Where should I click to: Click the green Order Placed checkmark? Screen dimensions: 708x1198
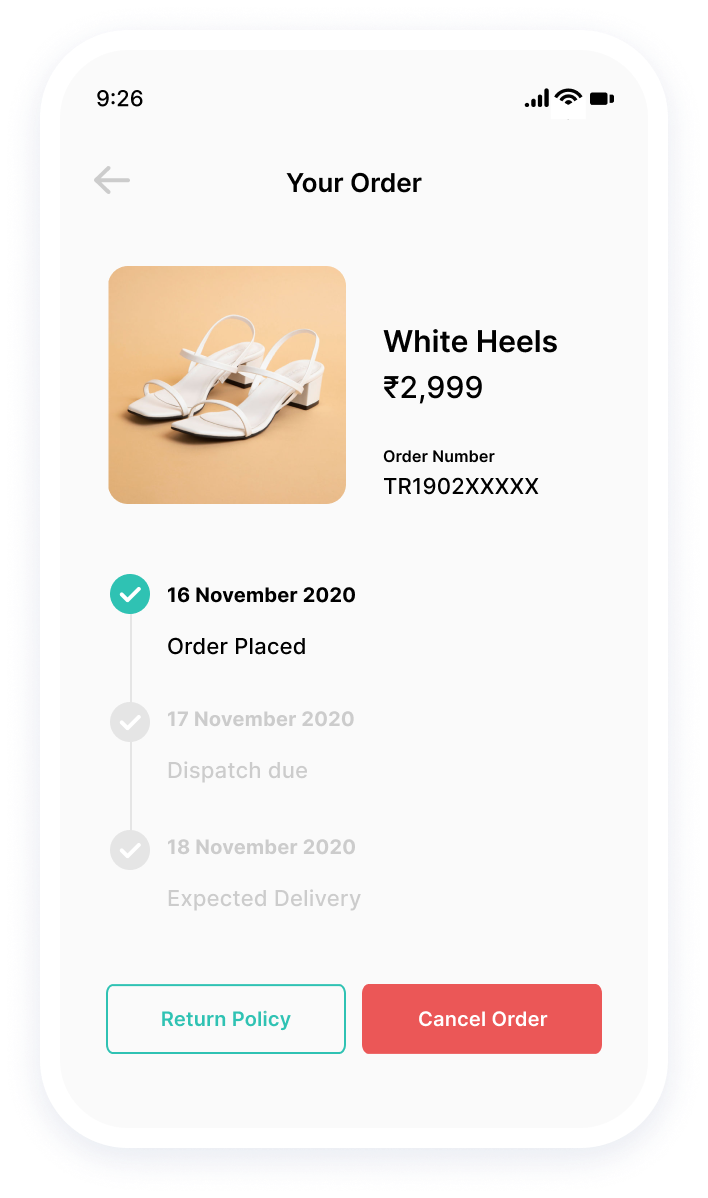pyautogui.click(x=130, y=594)
